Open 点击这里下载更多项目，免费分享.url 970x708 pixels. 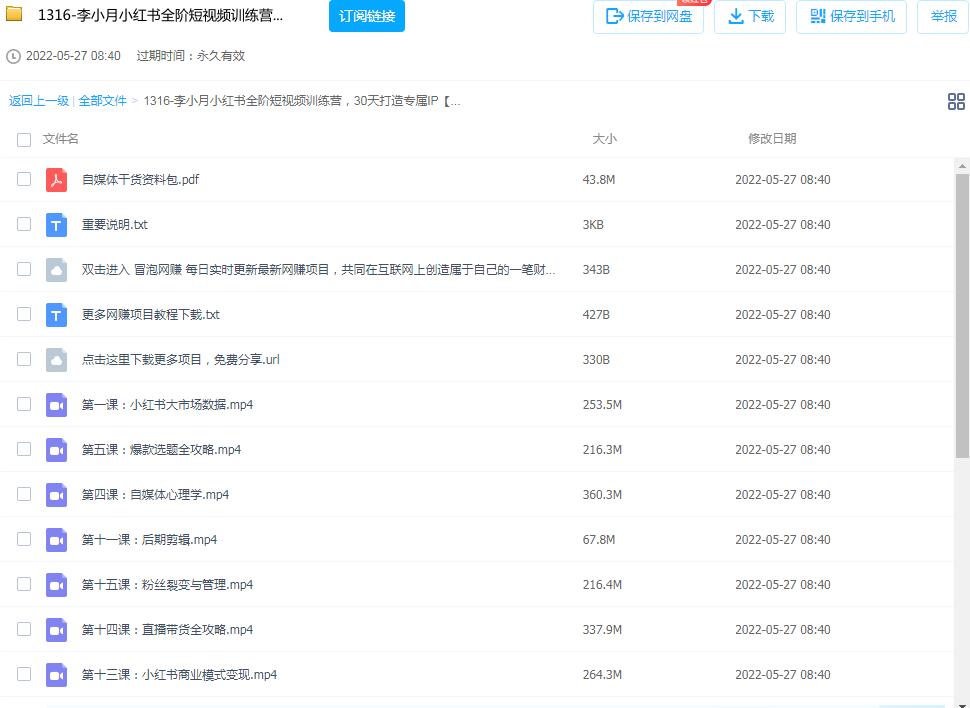[181, 360]
